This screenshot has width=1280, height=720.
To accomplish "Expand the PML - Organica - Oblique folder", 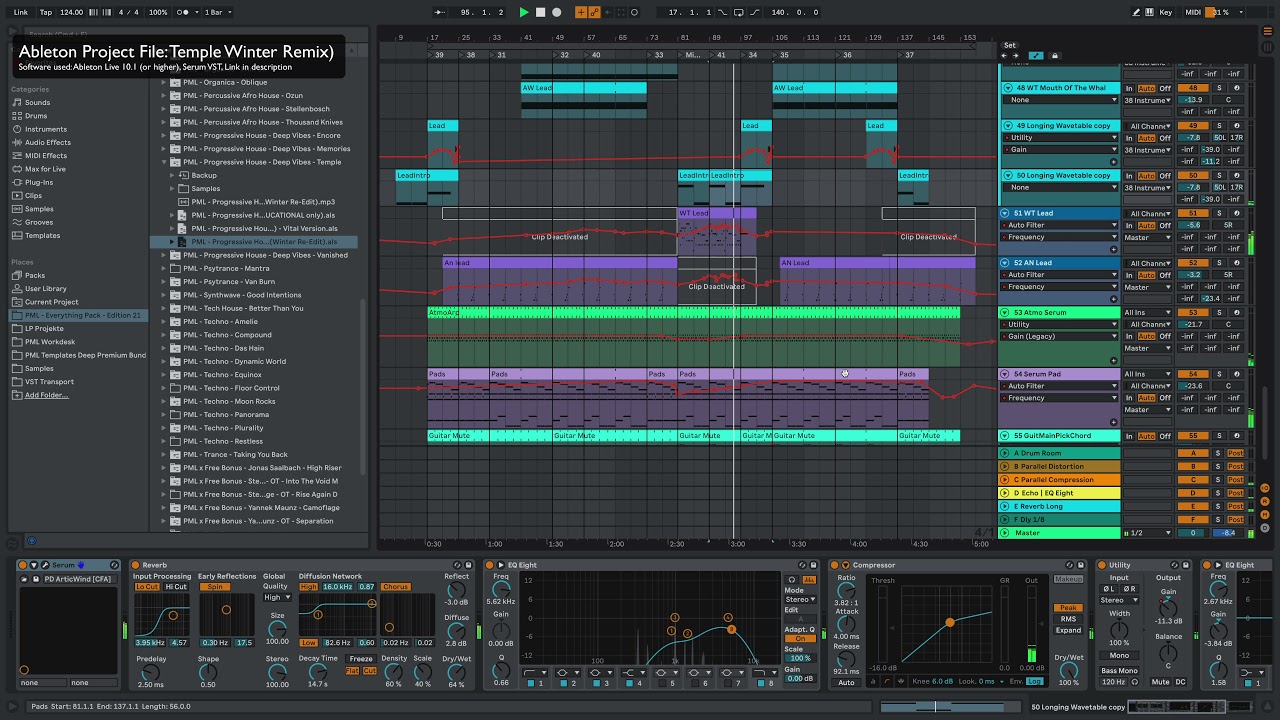I will [x=165, y=82].
